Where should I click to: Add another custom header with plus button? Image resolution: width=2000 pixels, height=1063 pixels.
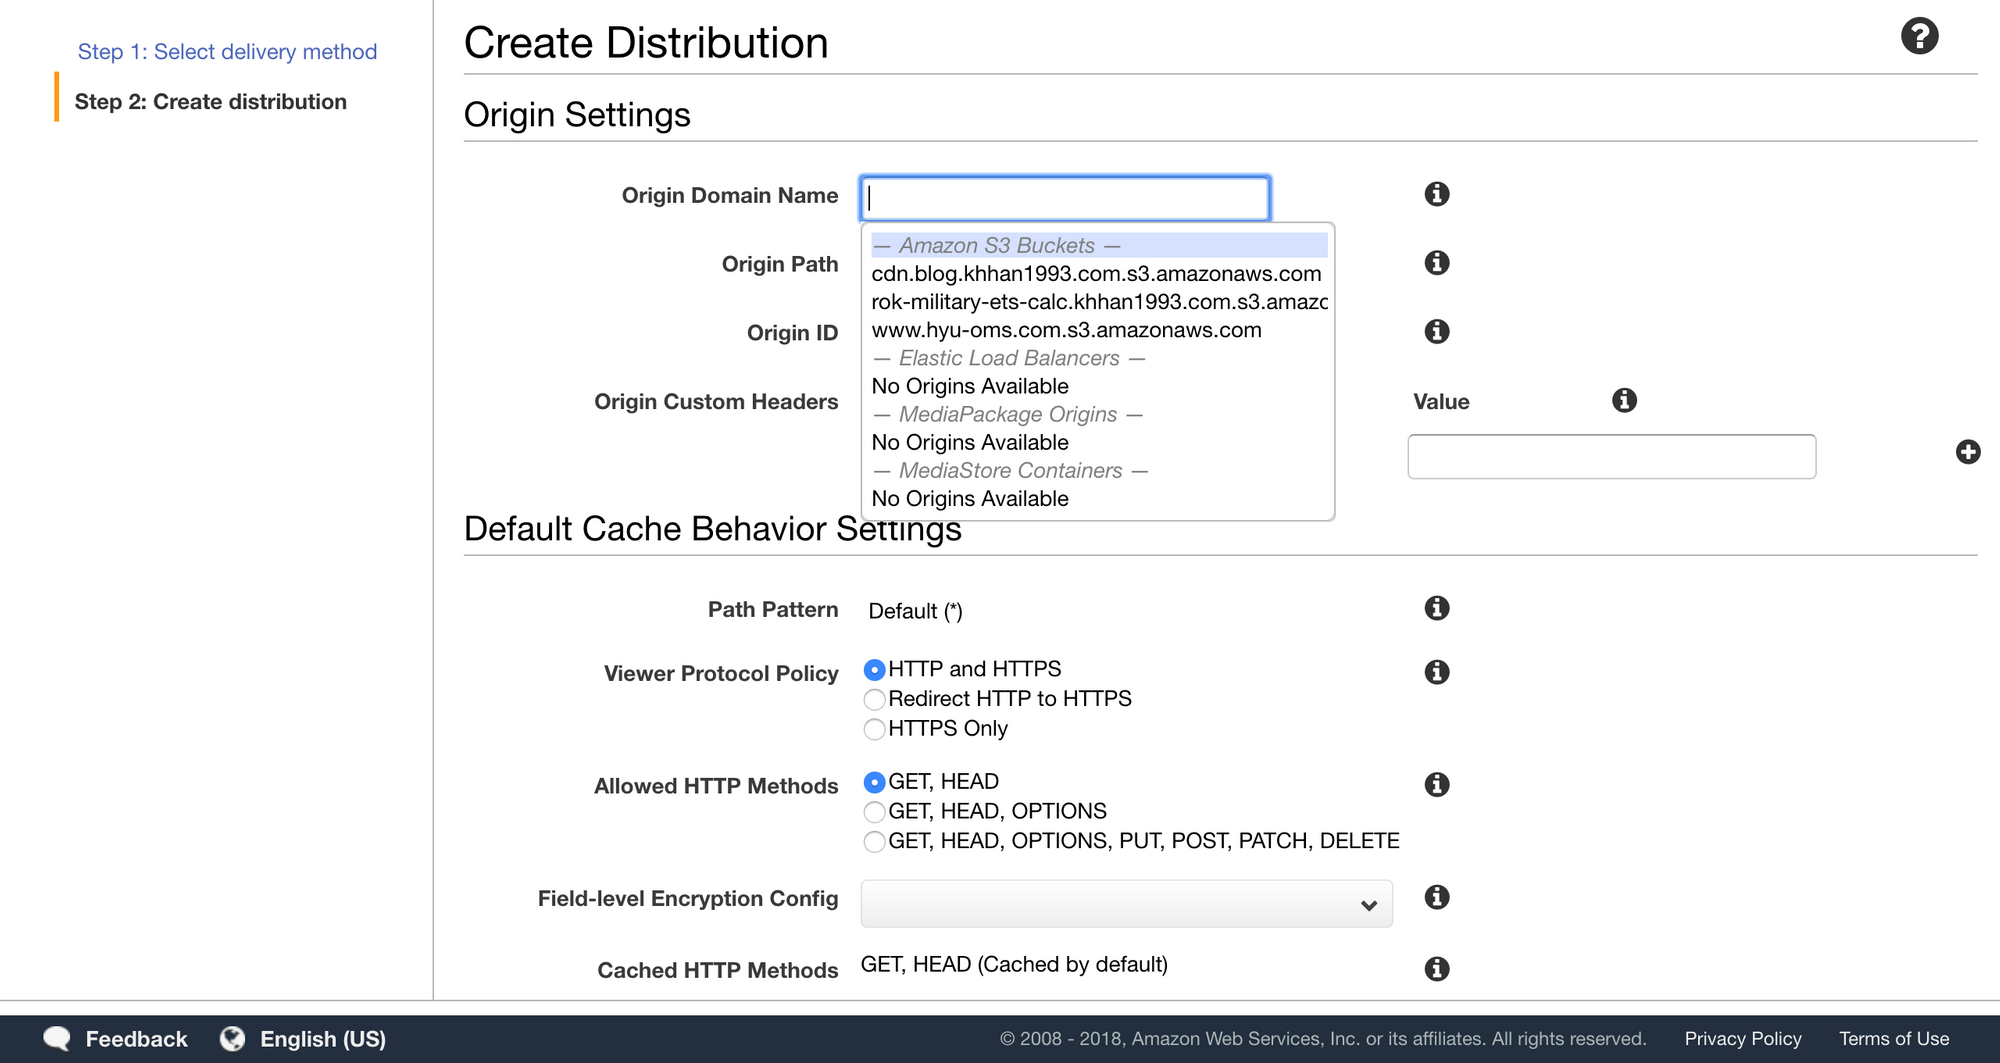pyautogui.click(x=1968, y=452)
